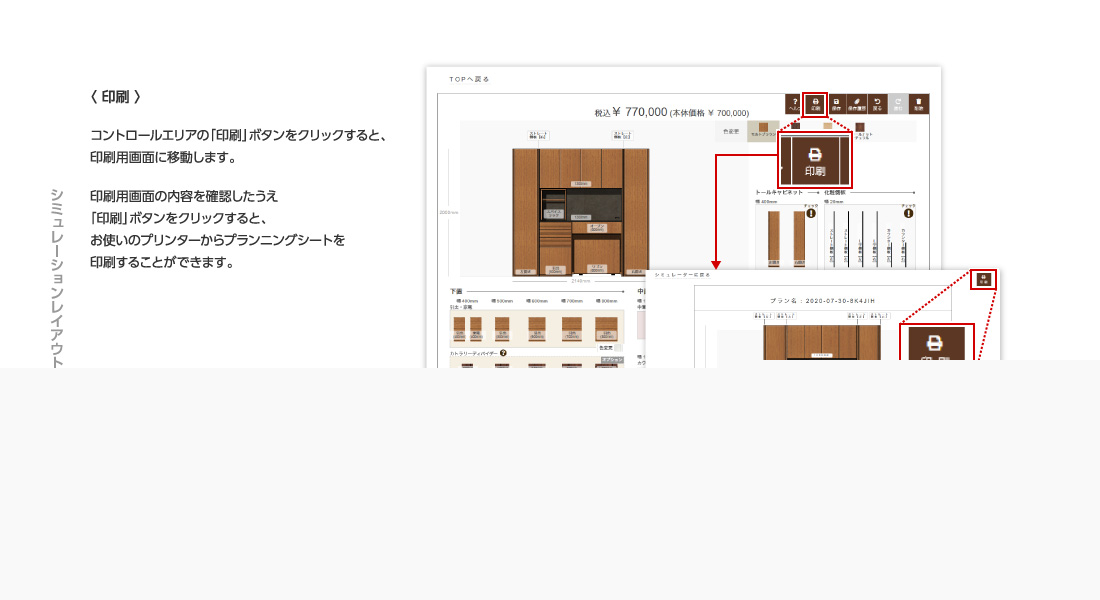Click the 戻る undo icon
Screen dimensions: 1100x600
pos(877,103)
